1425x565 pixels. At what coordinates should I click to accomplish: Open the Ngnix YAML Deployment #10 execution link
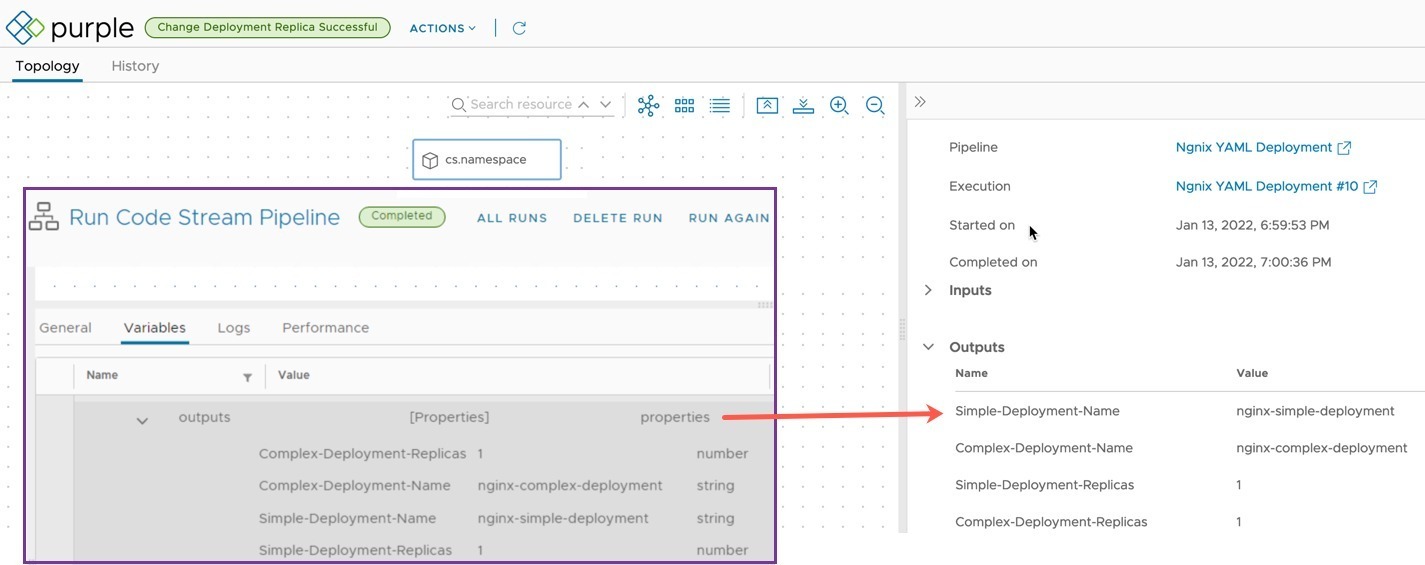tap(1277, 186)
